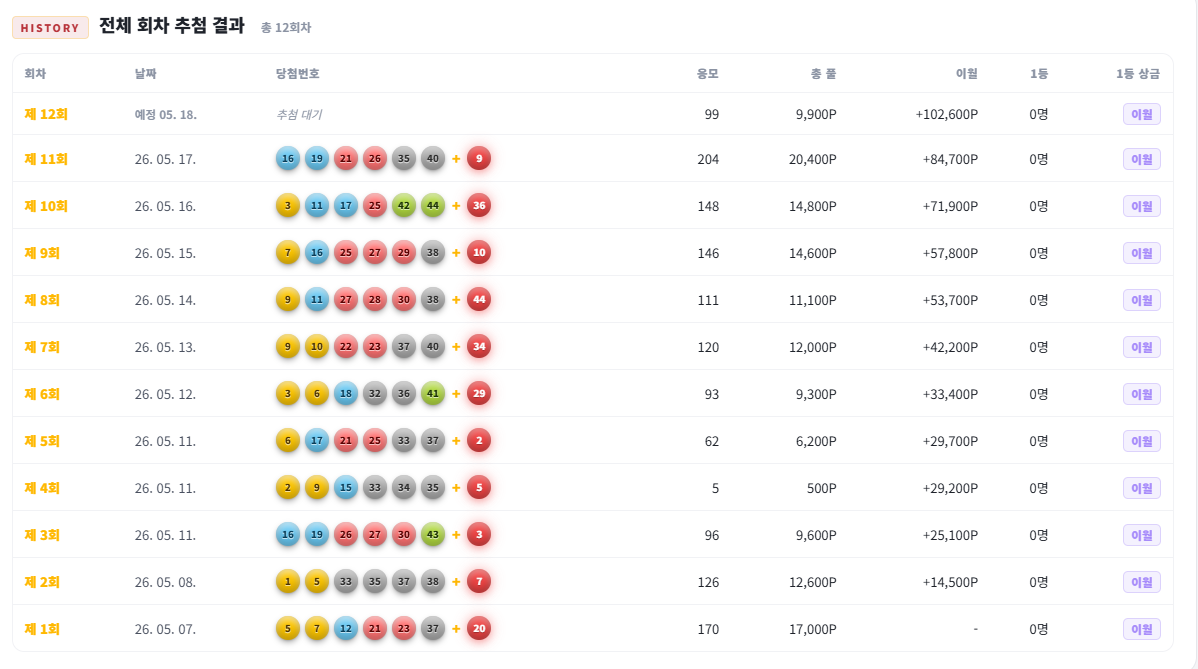Select the +14,500P carryover amount

point(950,582)
